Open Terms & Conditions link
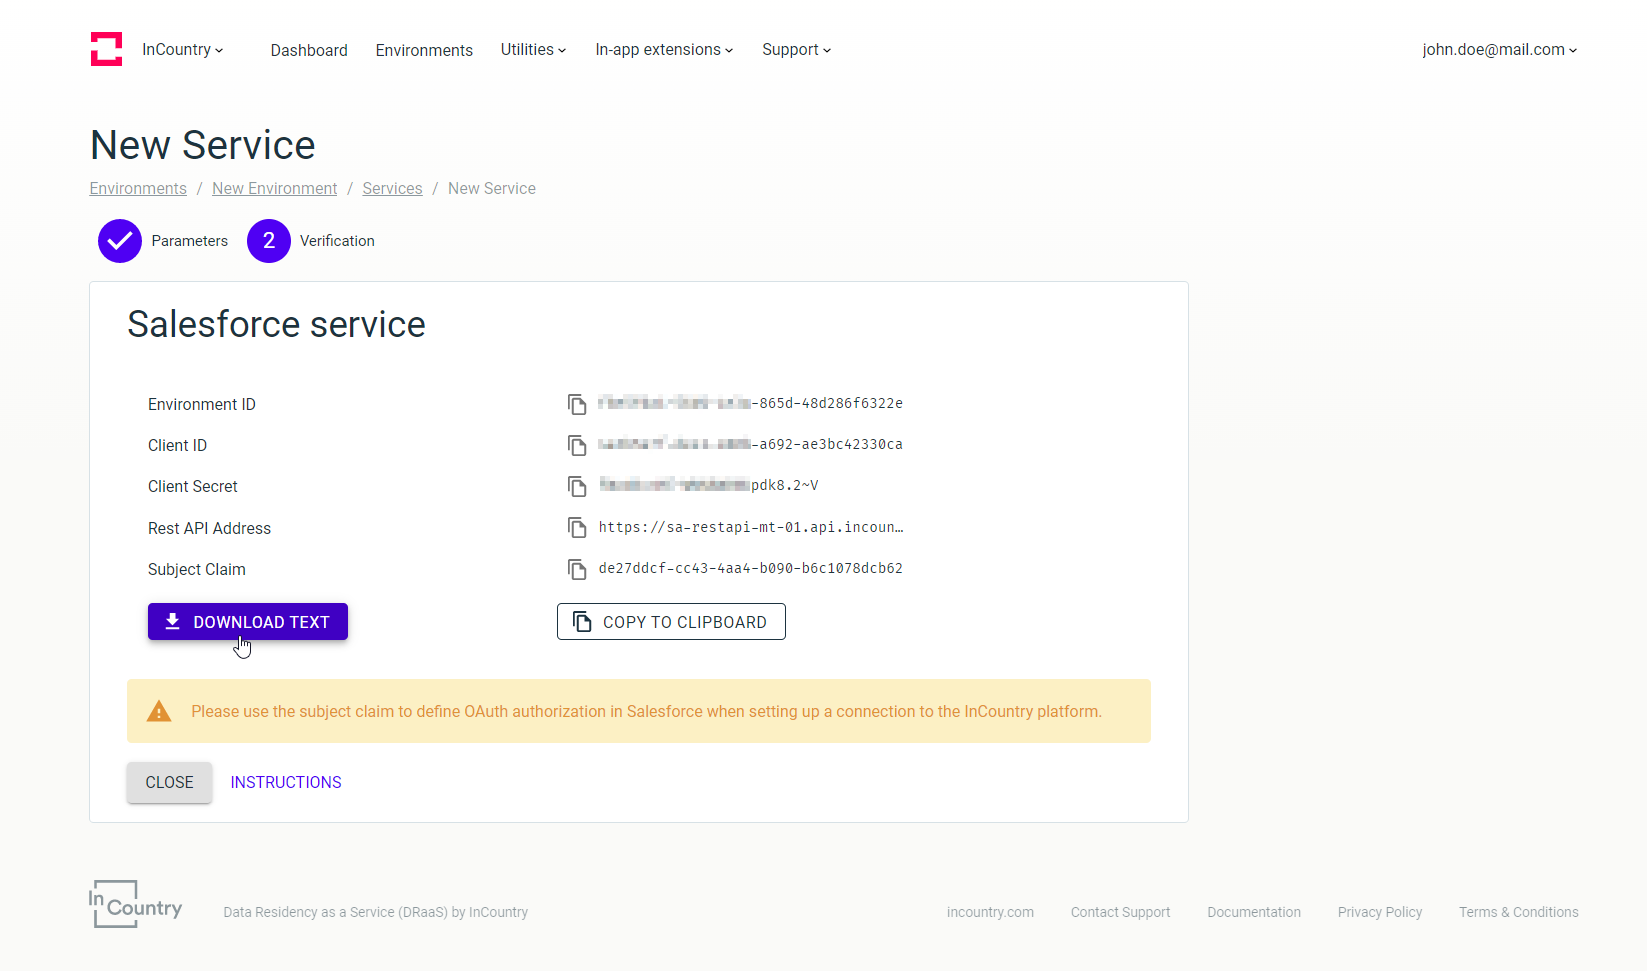Screen dimensions: 1647x971 1518,912
